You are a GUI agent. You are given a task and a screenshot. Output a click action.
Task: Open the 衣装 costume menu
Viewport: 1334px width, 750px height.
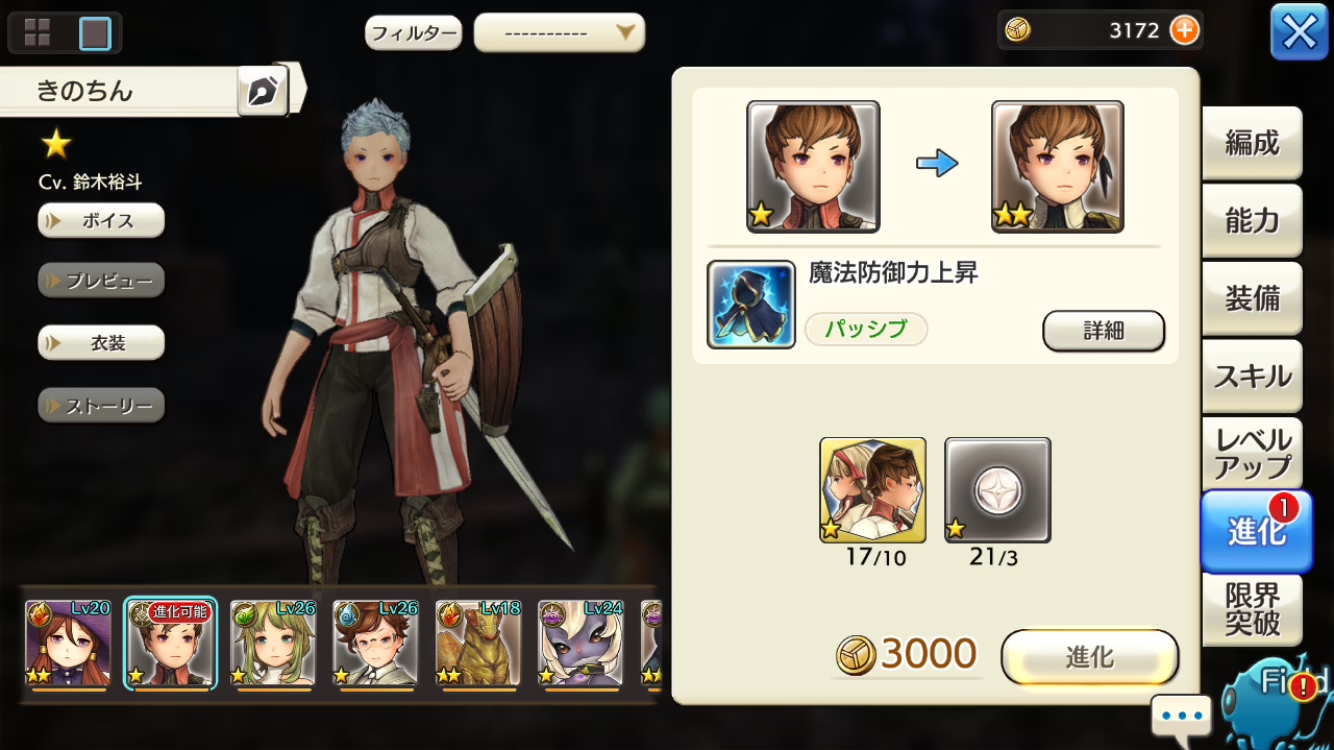(101, 343)
